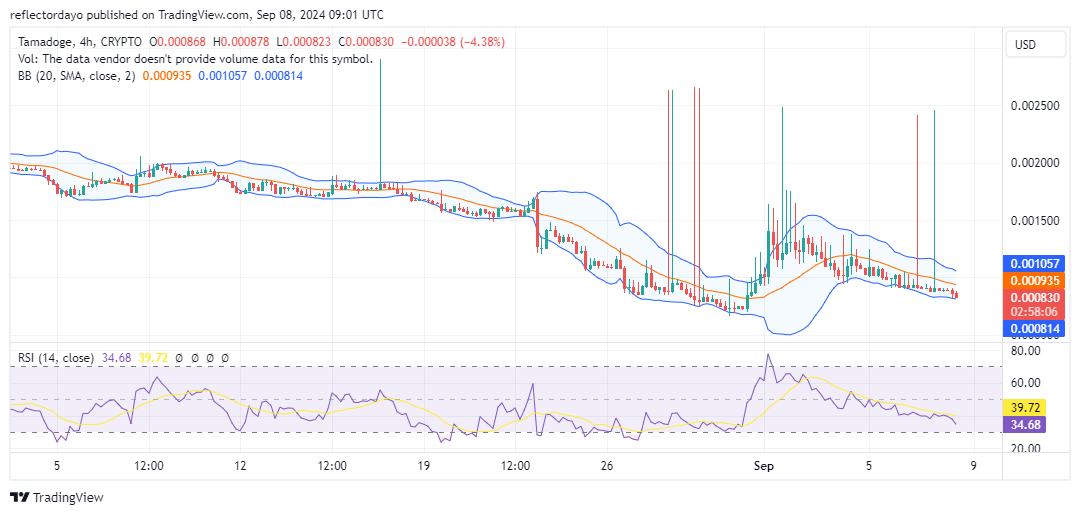Viewport: 1080px width, 515px height.
Task: Click the 9 date label on time axis
Action: 973,466
